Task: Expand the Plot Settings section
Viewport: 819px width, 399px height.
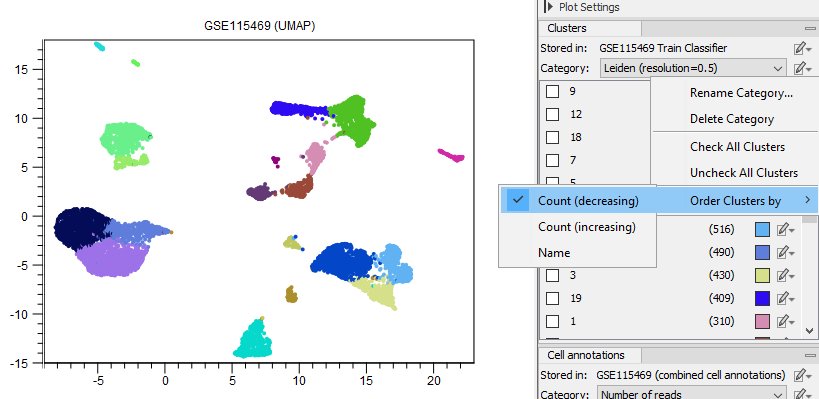Action: click(548, 7)
